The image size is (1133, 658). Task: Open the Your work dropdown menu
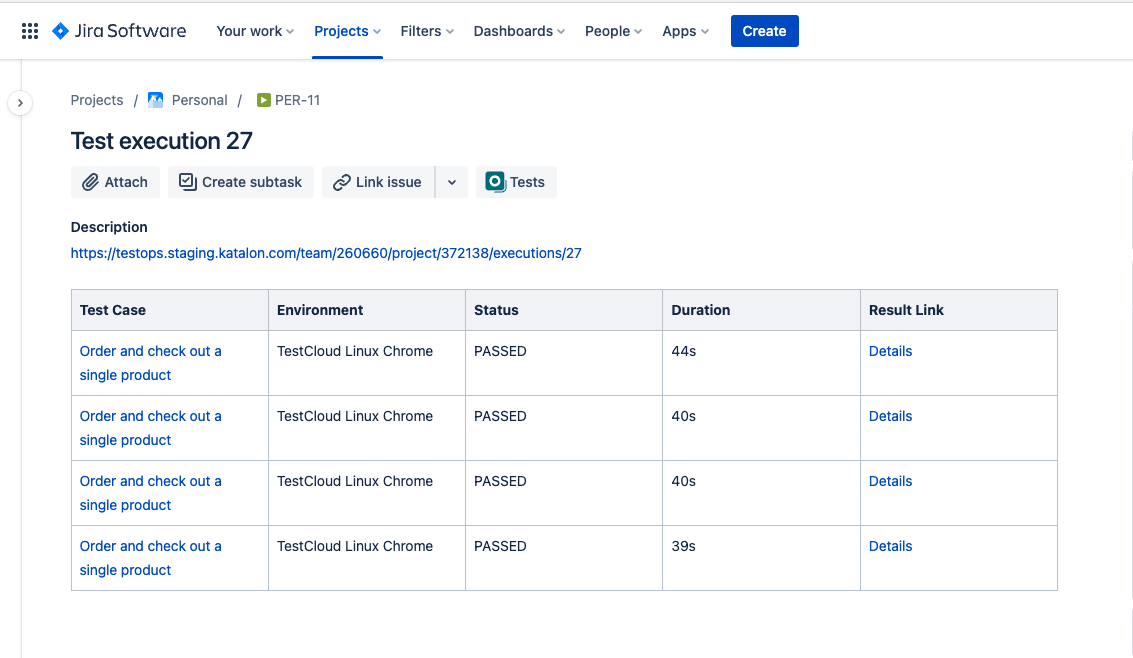(255, 31)
